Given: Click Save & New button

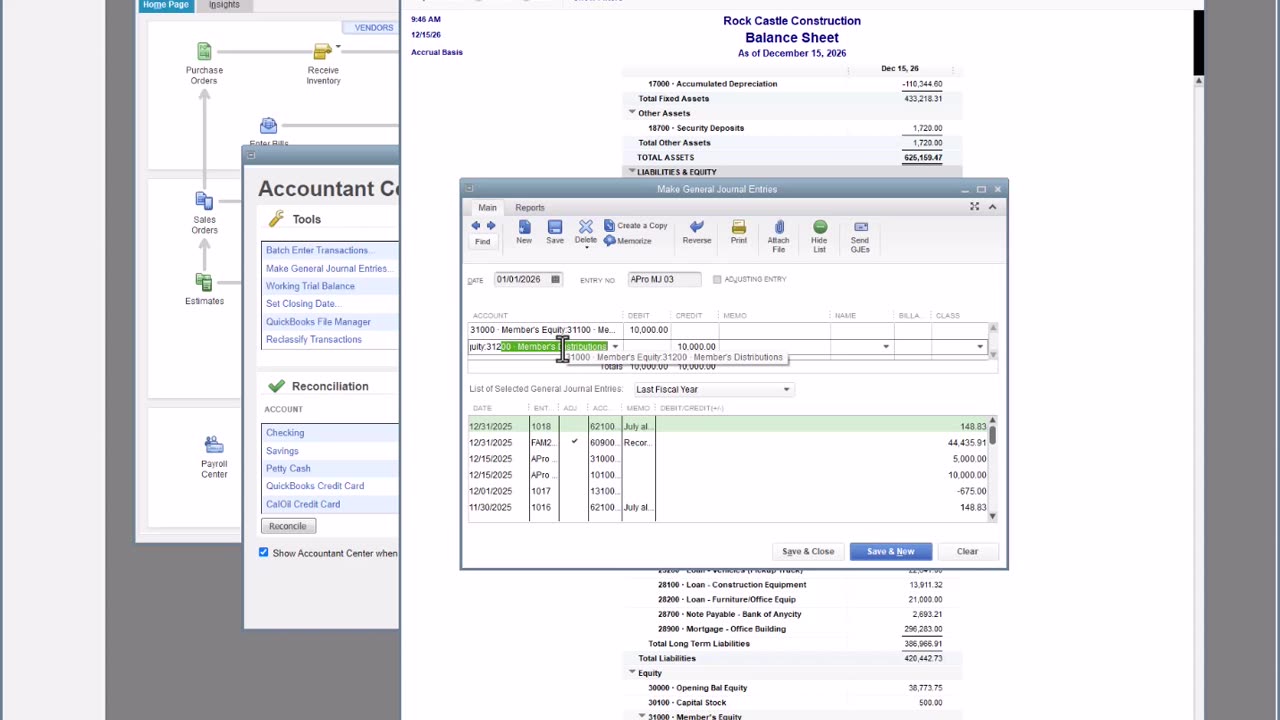Looking at the screenshot, I should tap(890, 552).
